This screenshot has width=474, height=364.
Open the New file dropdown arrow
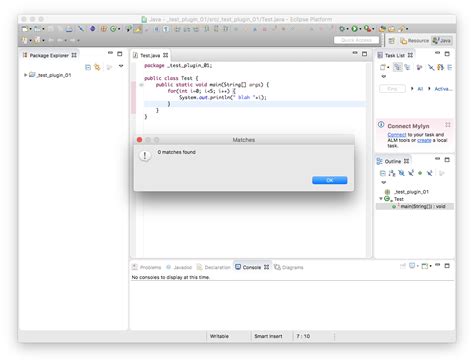click(30, 29)
